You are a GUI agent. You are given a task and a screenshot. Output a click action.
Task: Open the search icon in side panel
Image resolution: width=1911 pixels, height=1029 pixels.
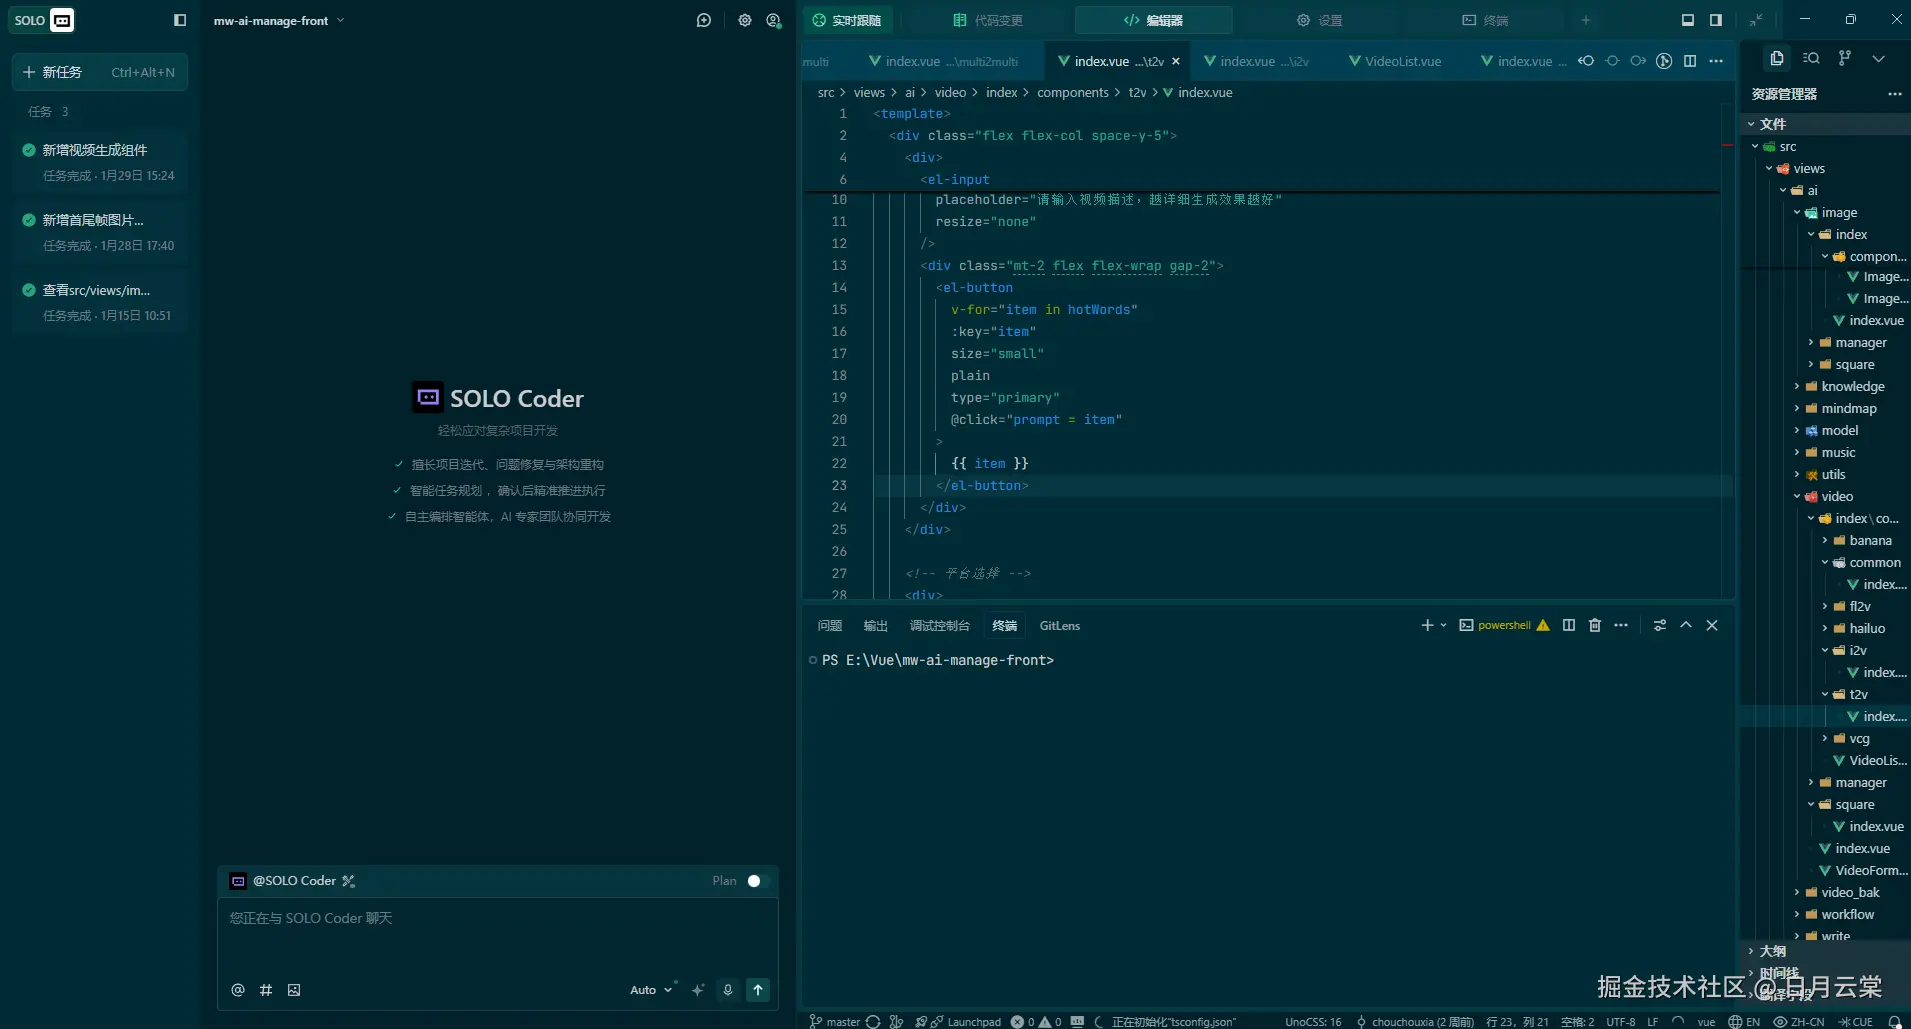[1811, 58]
